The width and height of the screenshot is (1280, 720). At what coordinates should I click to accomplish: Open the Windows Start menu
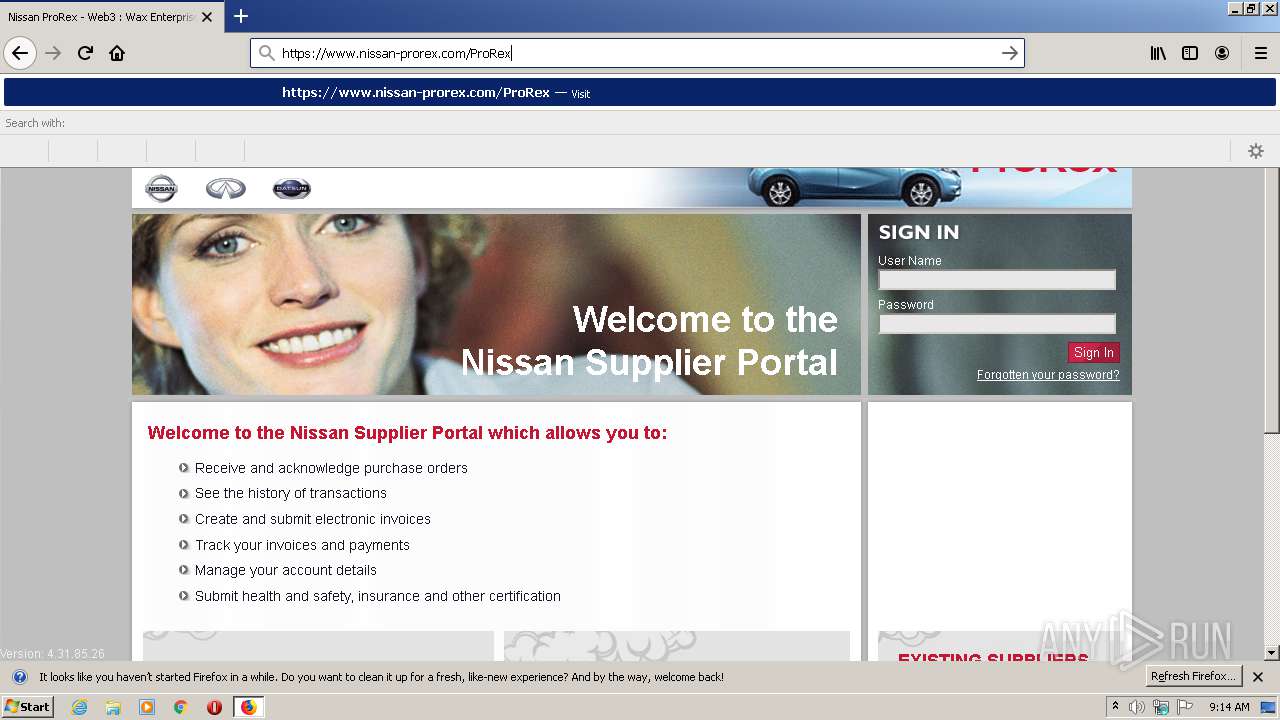coord(27,707)
